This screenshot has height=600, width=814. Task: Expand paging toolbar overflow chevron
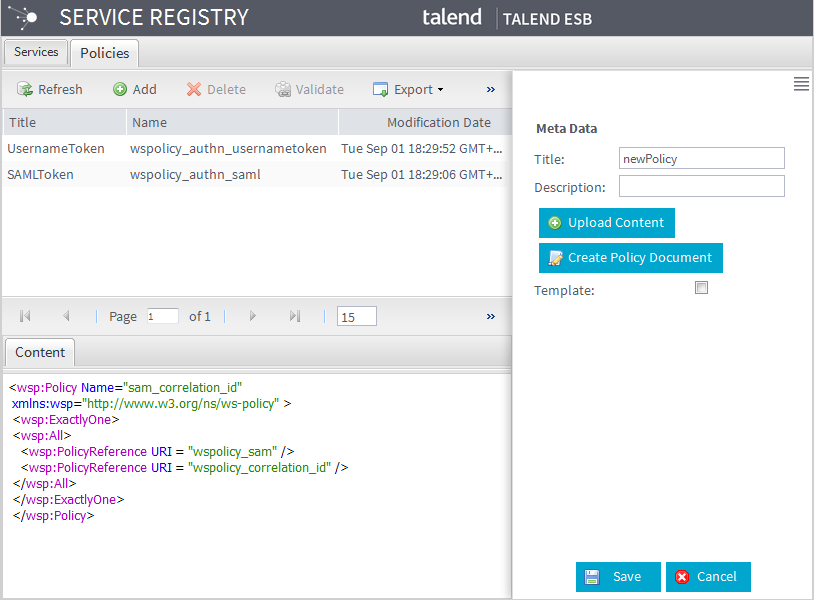pos(490,316)
